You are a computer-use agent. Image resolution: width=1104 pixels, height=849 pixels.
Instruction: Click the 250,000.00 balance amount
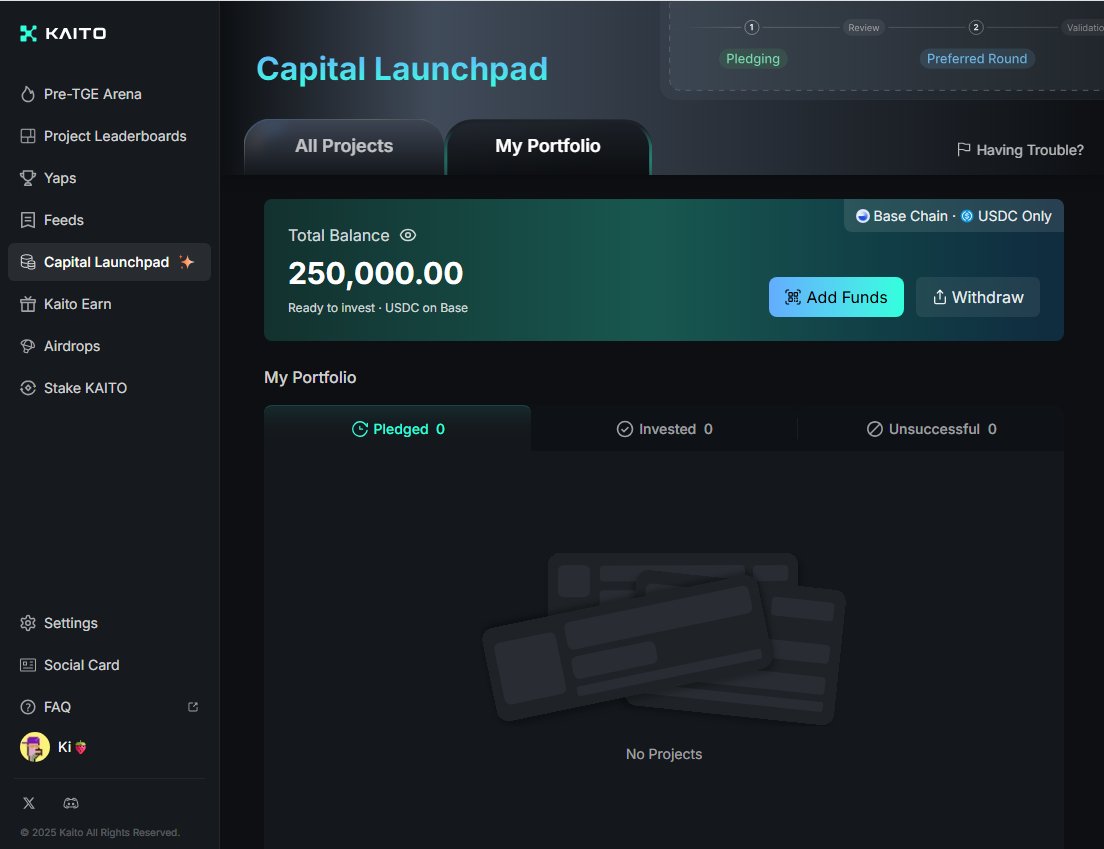pyautogui.click(x=375, y=273)
